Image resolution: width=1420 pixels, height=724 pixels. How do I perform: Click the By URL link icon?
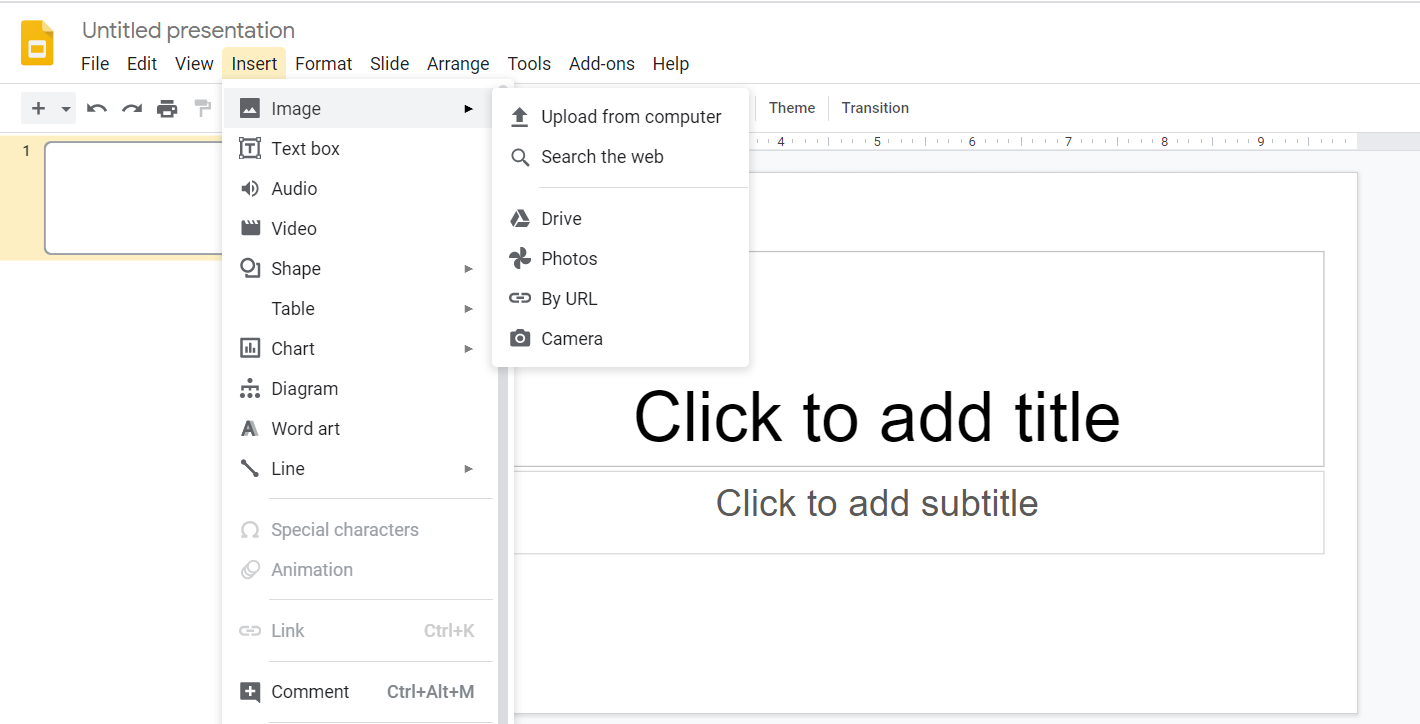click(520, 298)
